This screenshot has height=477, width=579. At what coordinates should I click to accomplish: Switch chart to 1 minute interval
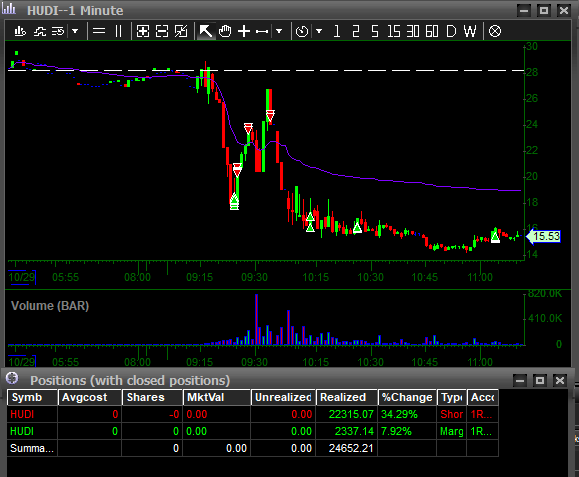[336, 31]
